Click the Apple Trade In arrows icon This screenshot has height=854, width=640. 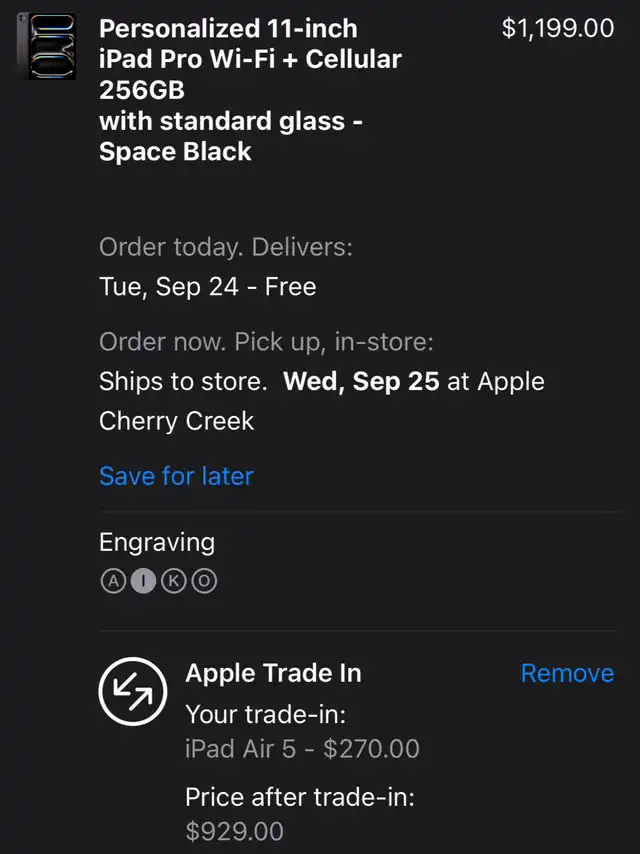click(x=133, y=691)
